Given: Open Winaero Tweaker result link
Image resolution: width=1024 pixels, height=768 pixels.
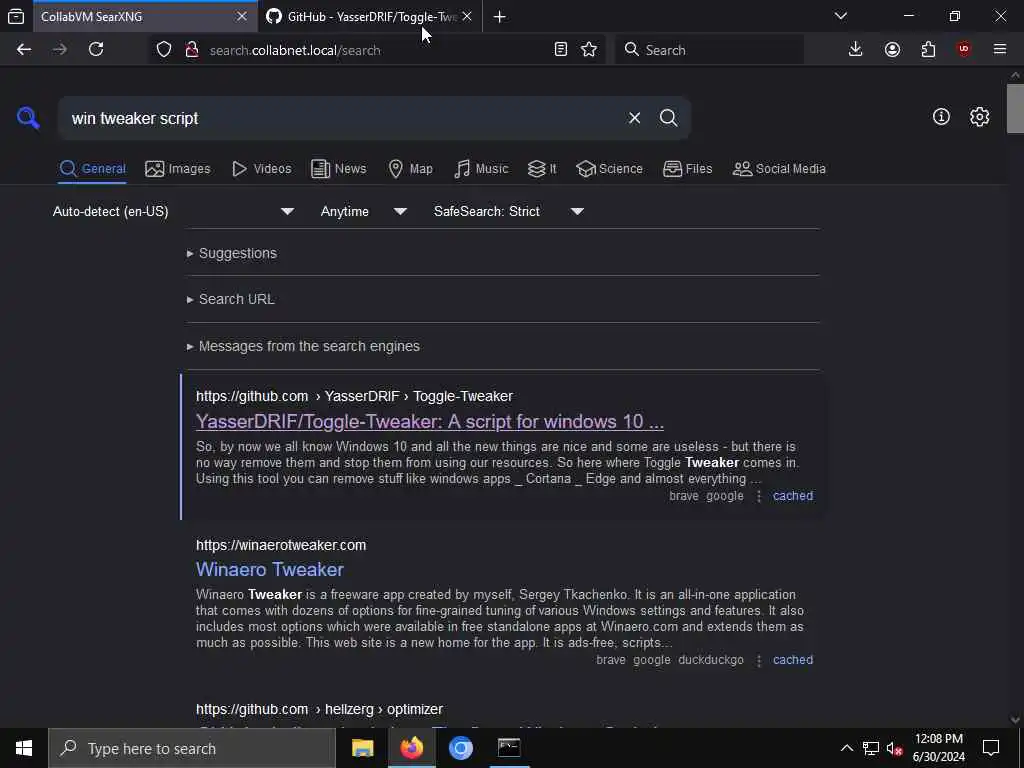Looking at the screenshot, I should coord(270,569).
